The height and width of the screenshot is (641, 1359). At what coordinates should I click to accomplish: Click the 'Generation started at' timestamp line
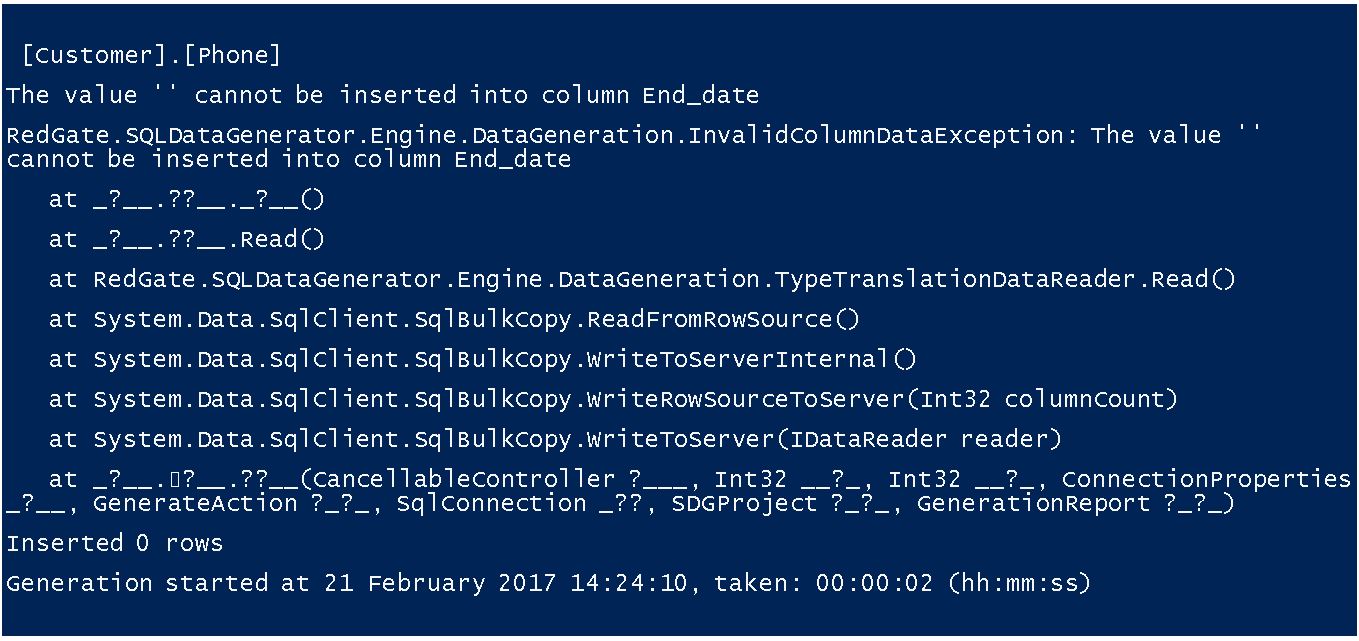click(548, 583)
